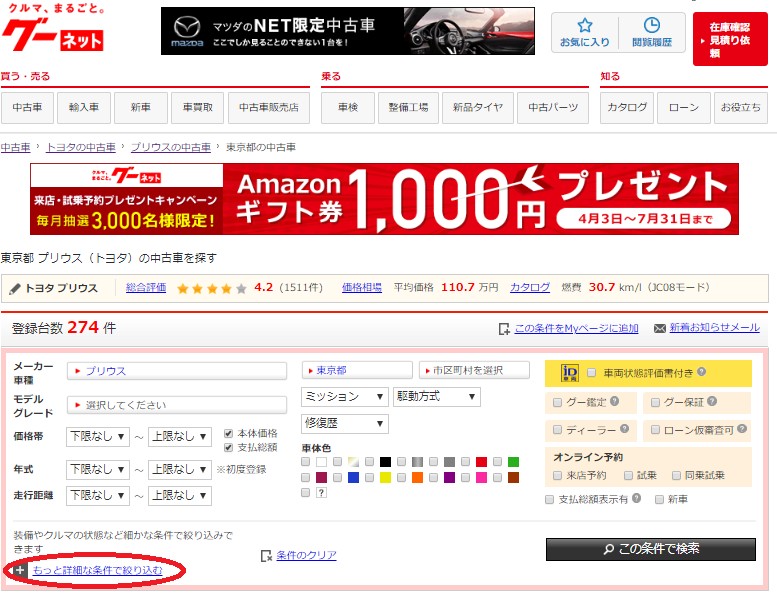Open 年式 lower limit dropdown

(98, 470)
